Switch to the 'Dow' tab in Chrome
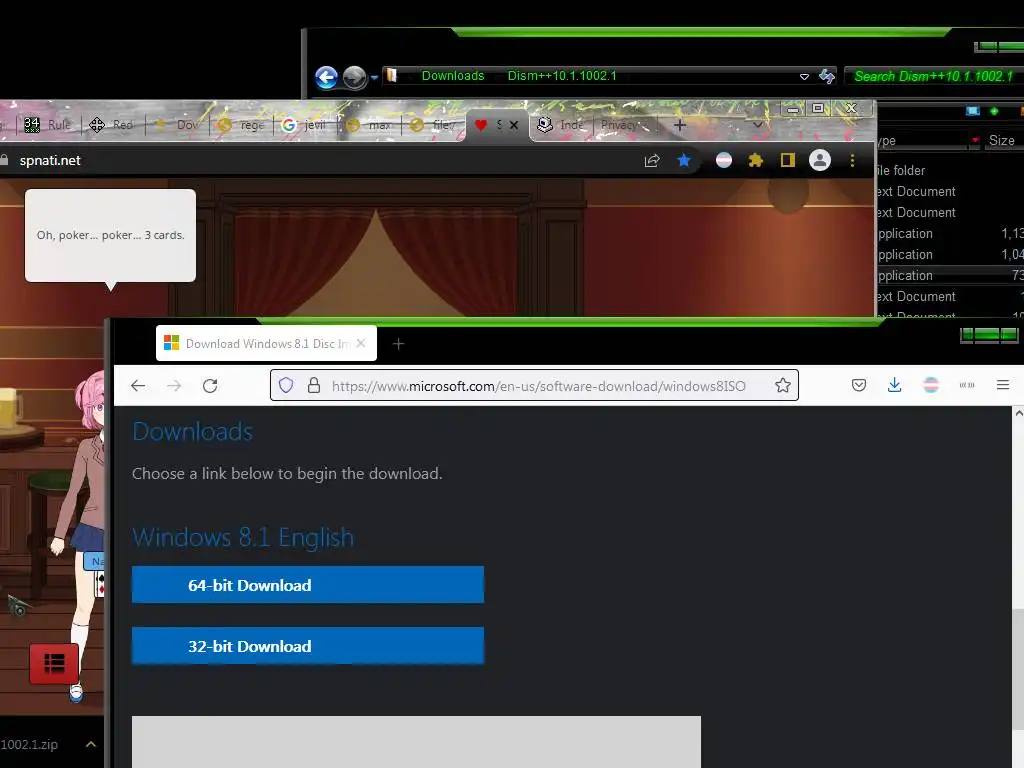This screenshot has width=1024, height=768. click(x=177, y=125)
